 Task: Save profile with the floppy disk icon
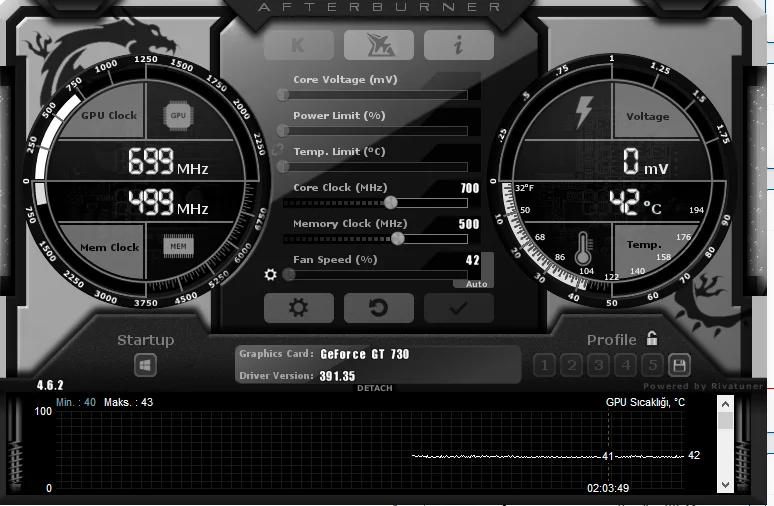point(679,365)
